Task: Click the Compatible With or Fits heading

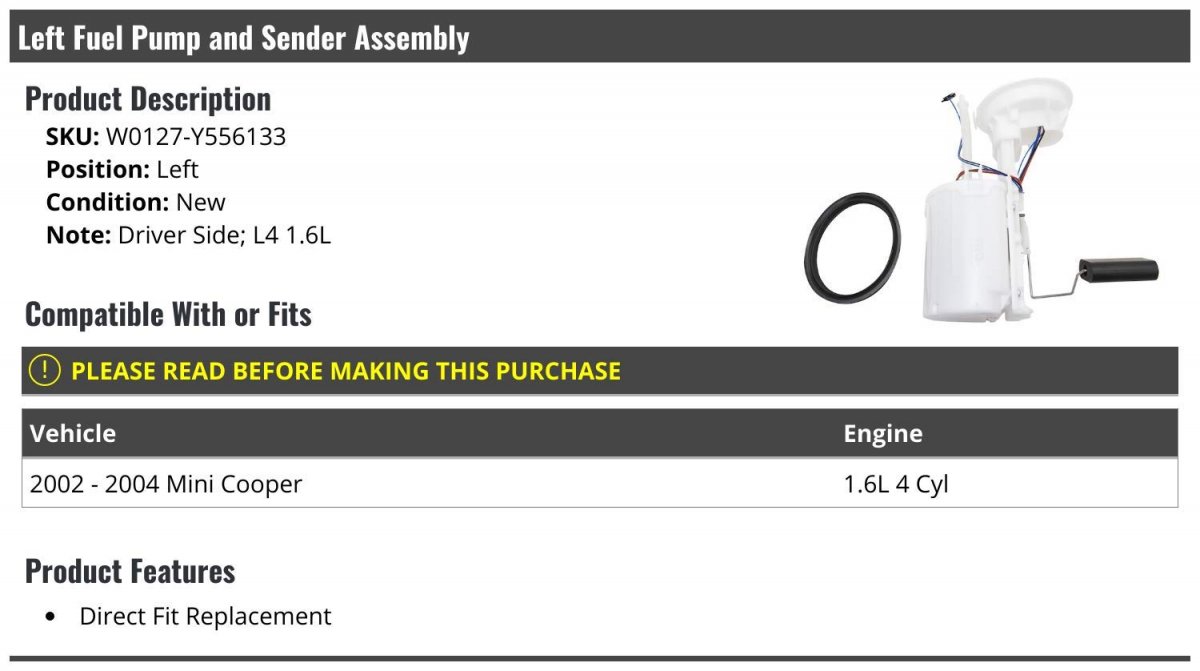Action: tap(168, 314)
